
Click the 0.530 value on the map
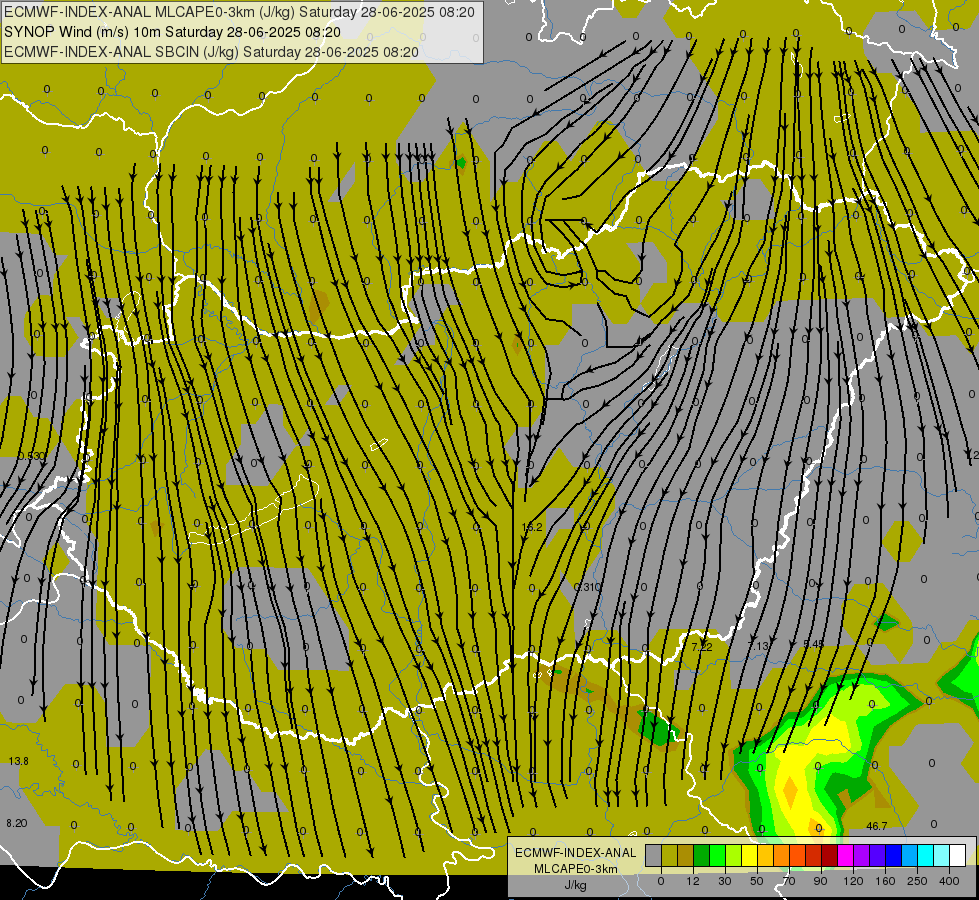pyautogui.click(x=32, y=456)
